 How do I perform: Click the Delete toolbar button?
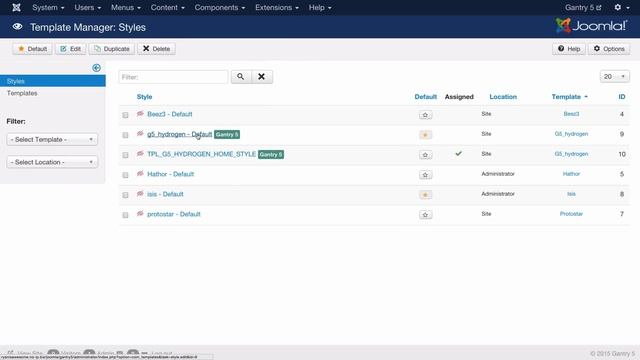point(156,49)
